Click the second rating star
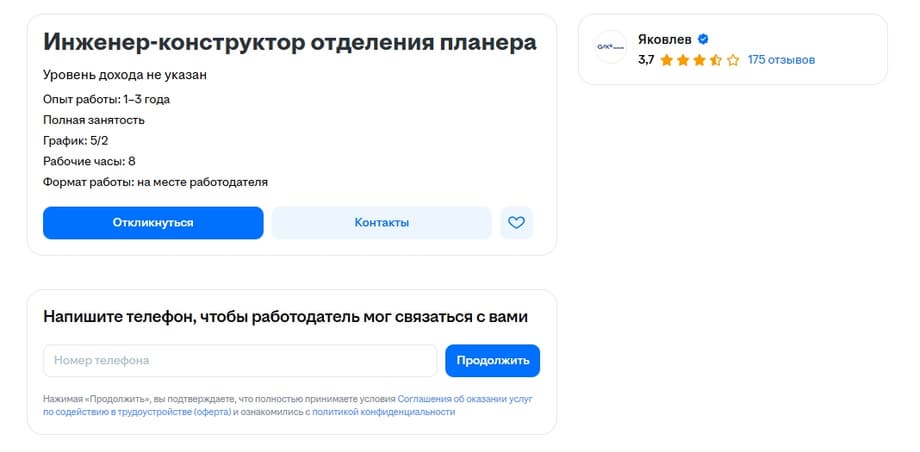 683,60
